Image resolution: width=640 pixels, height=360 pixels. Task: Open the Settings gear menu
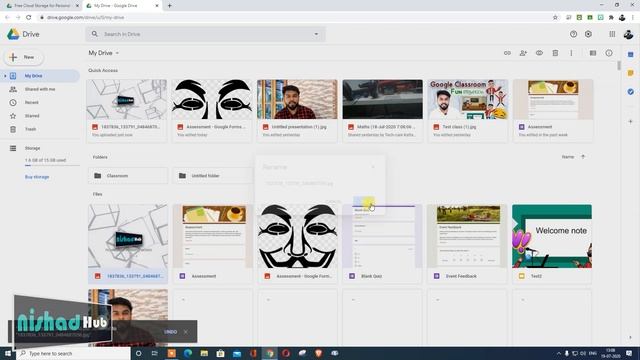point(588,34)
